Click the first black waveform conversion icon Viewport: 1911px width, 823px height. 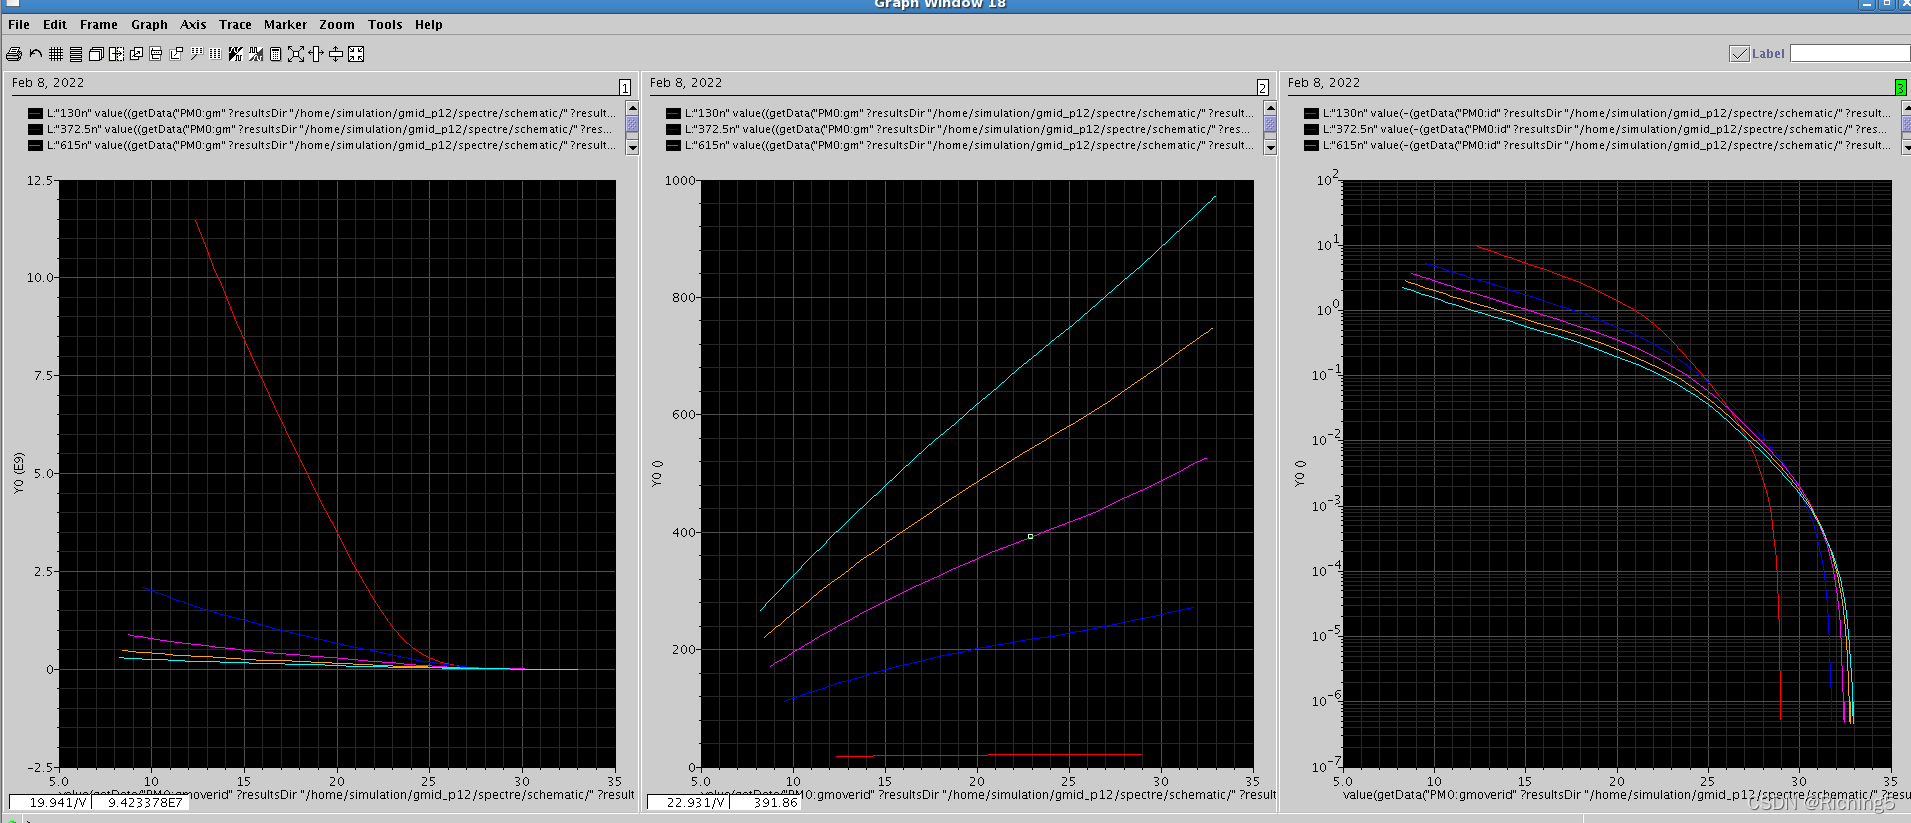click(235, 54)
